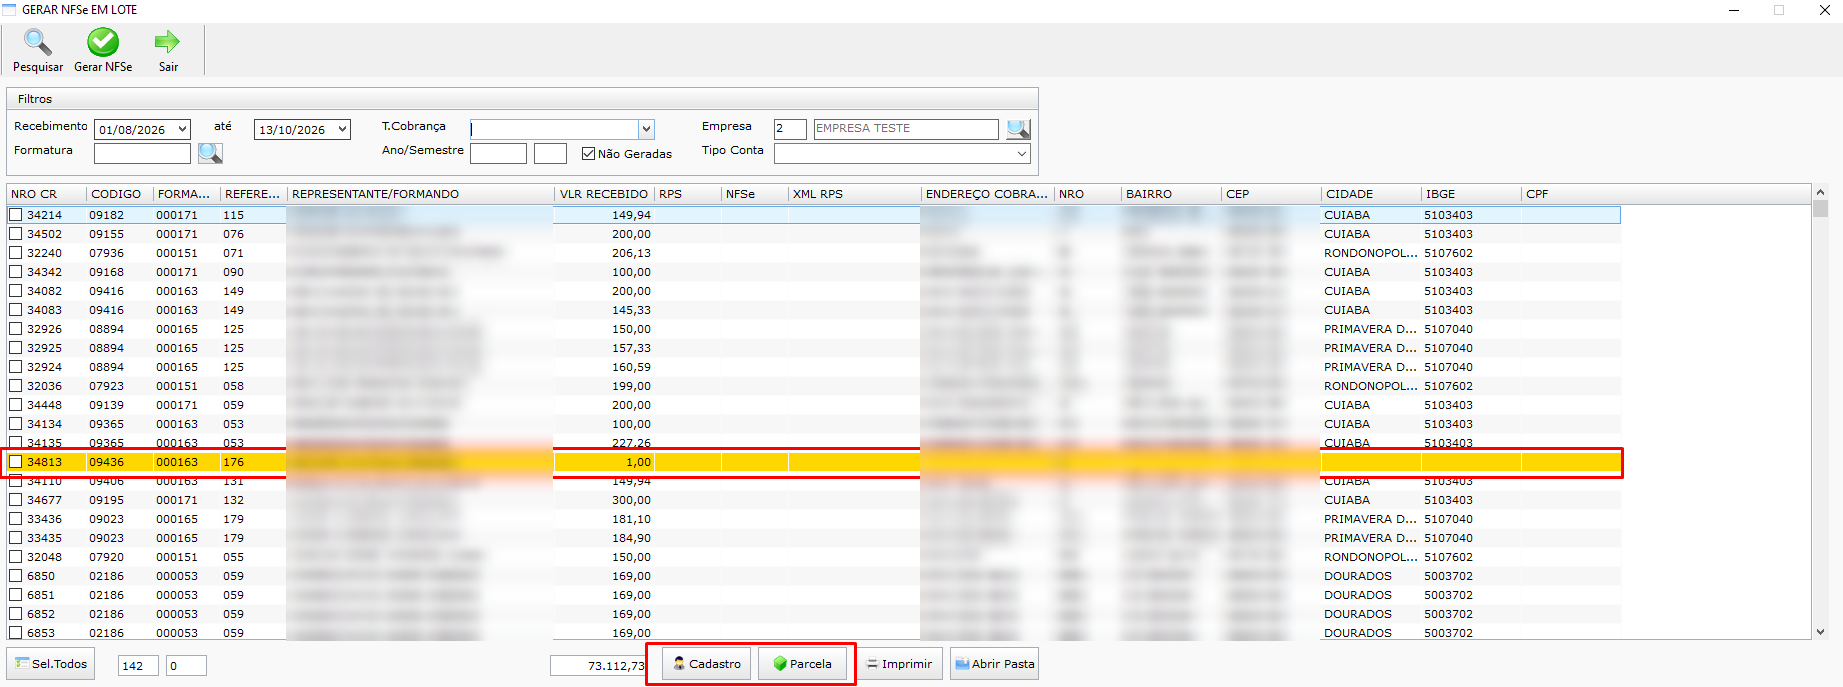Expand the Tipo Conta dropdown

click(x=1022, y=154)
